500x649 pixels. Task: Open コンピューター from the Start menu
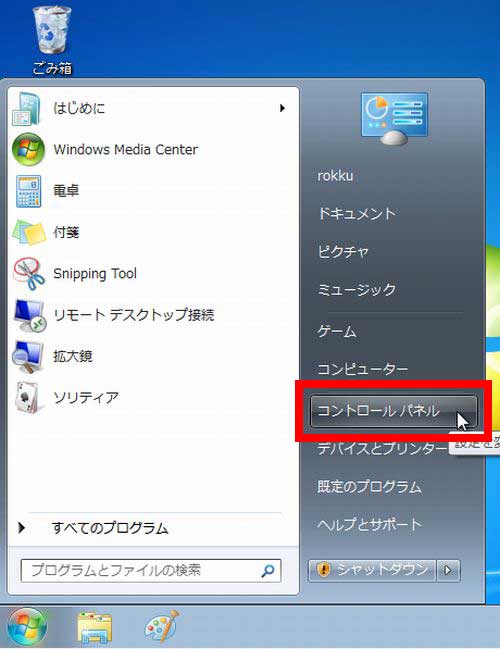tap(363, 369)
